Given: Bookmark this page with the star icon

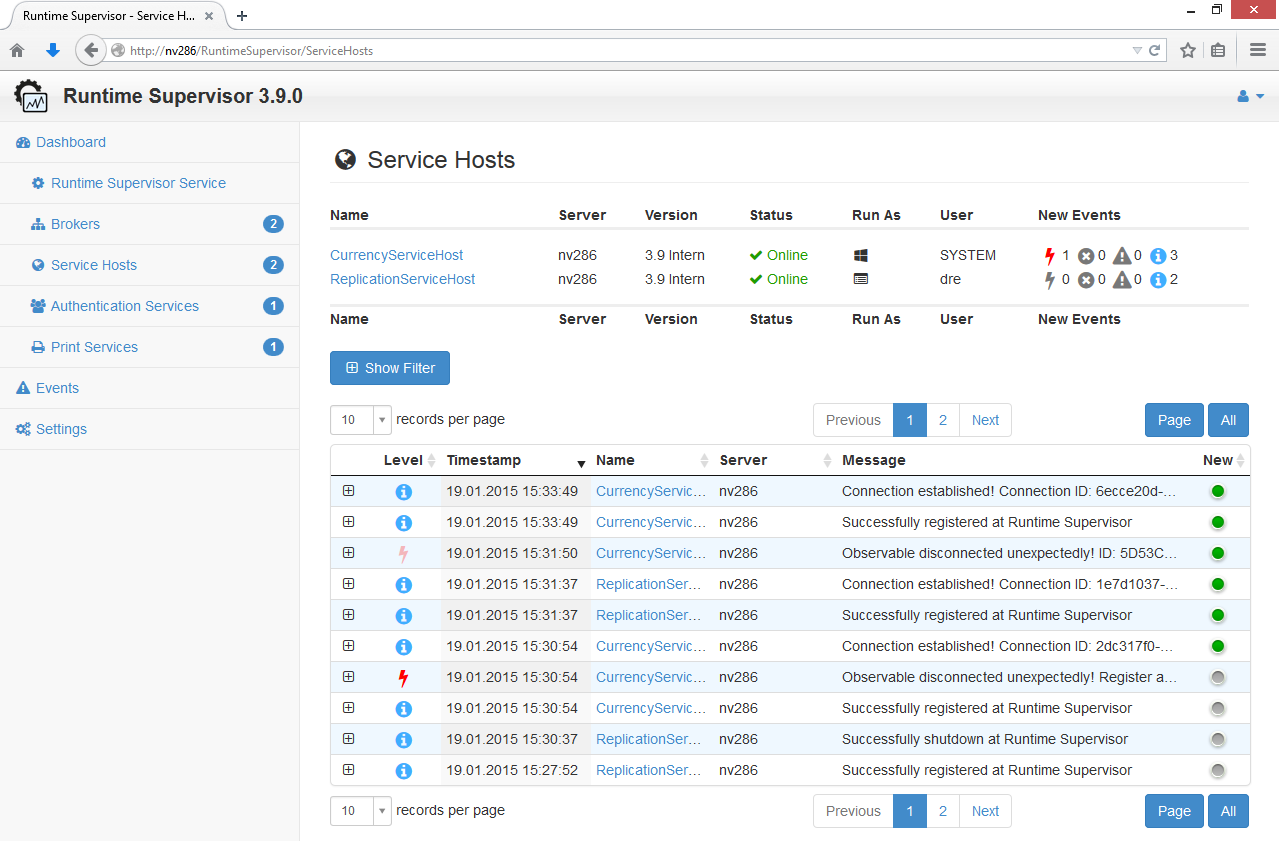Looking at the screenshot, I should tap(1188, 50).
